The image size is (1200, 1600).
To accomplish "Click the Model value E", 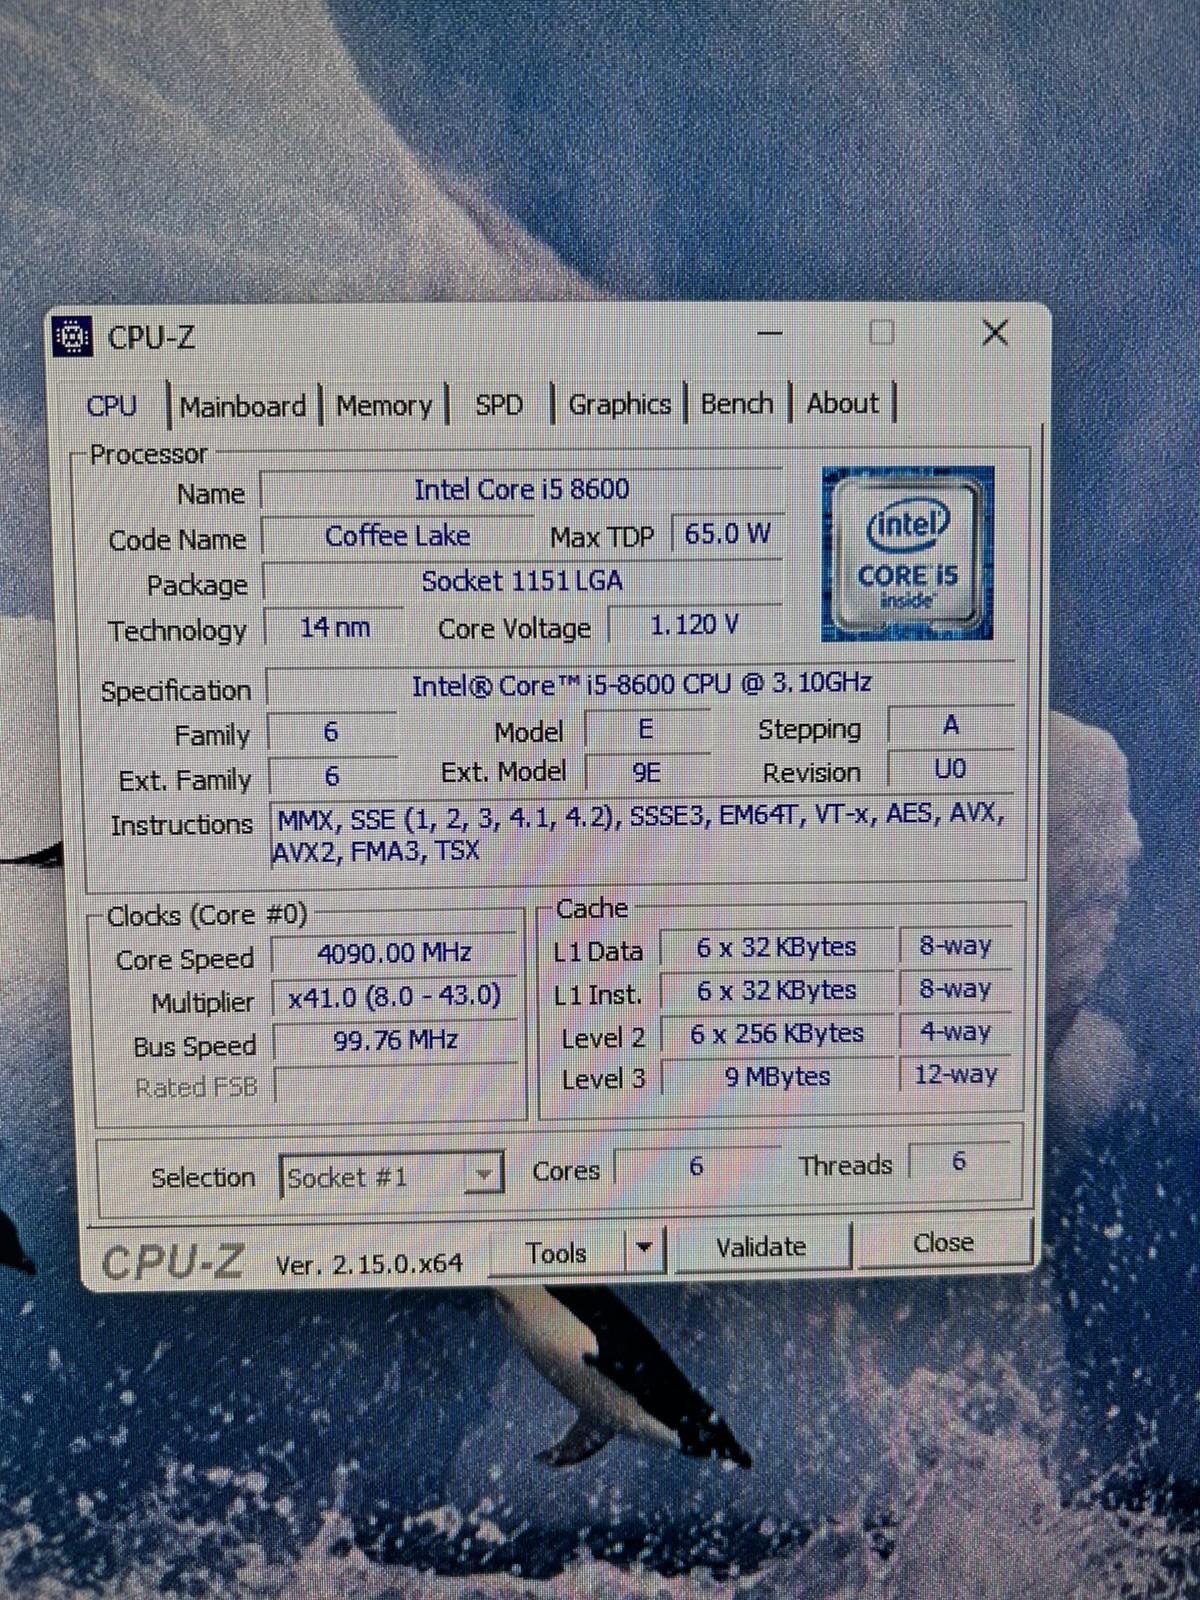I will click(x=646, y=730).
